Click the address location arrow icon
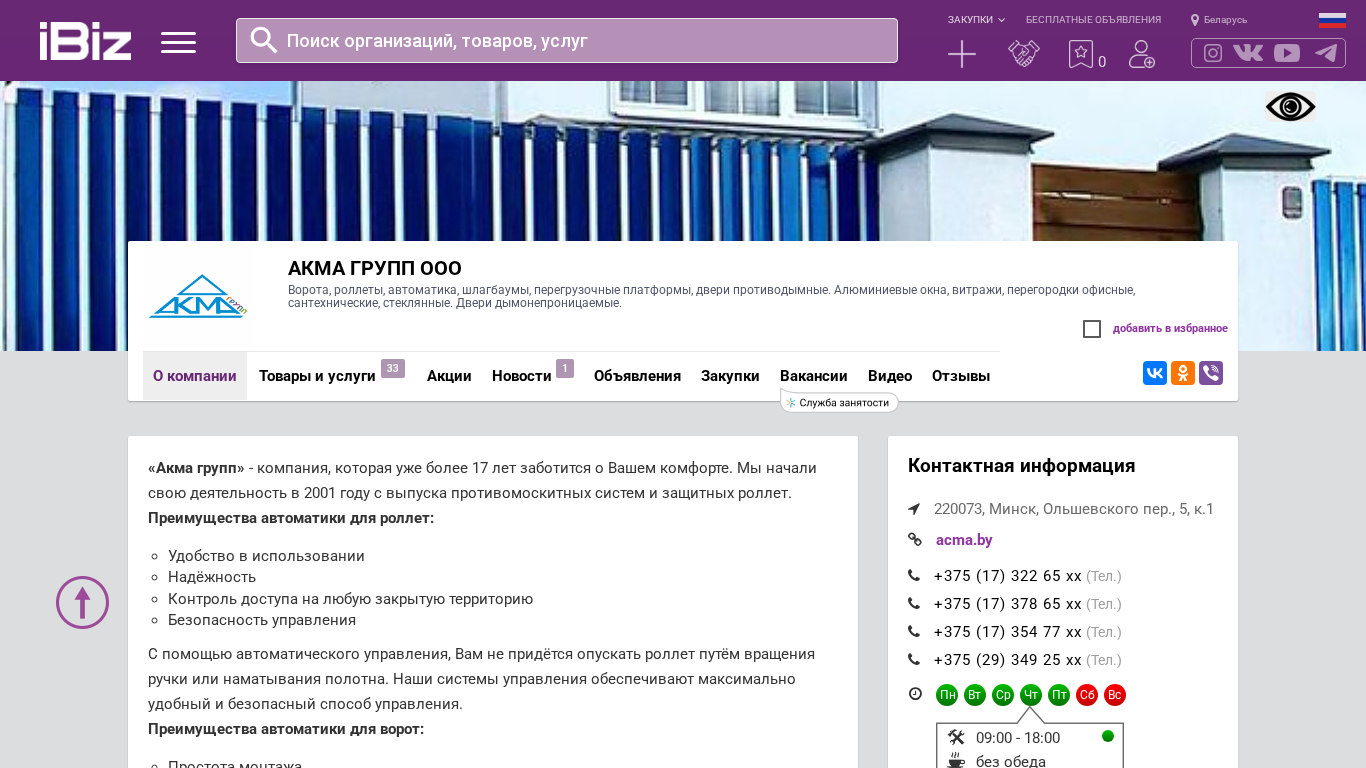The width and height of the screenshot is (1366, 768). tap(914, 509)
